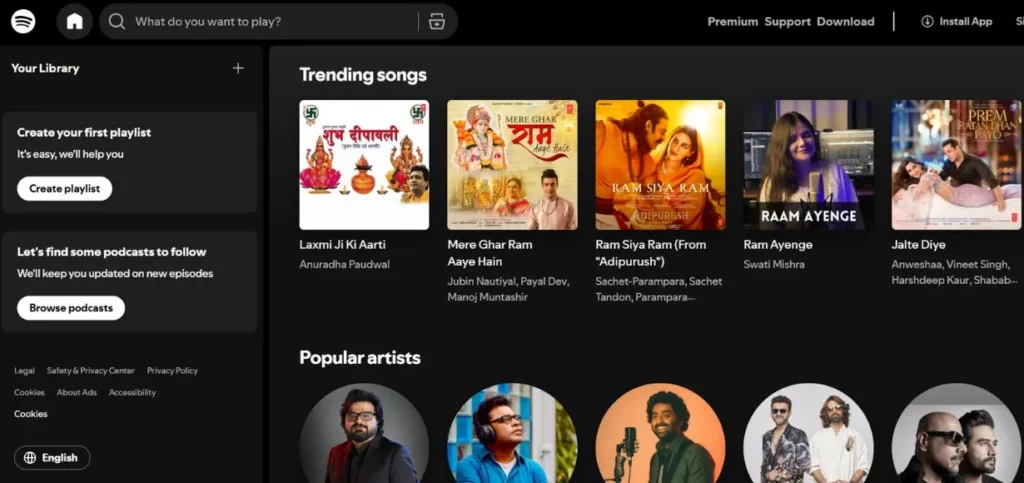1024x483 pixels.
Task: Click the Jalte Diye song title
Action: pyautogui.click(x=918, y=245)
